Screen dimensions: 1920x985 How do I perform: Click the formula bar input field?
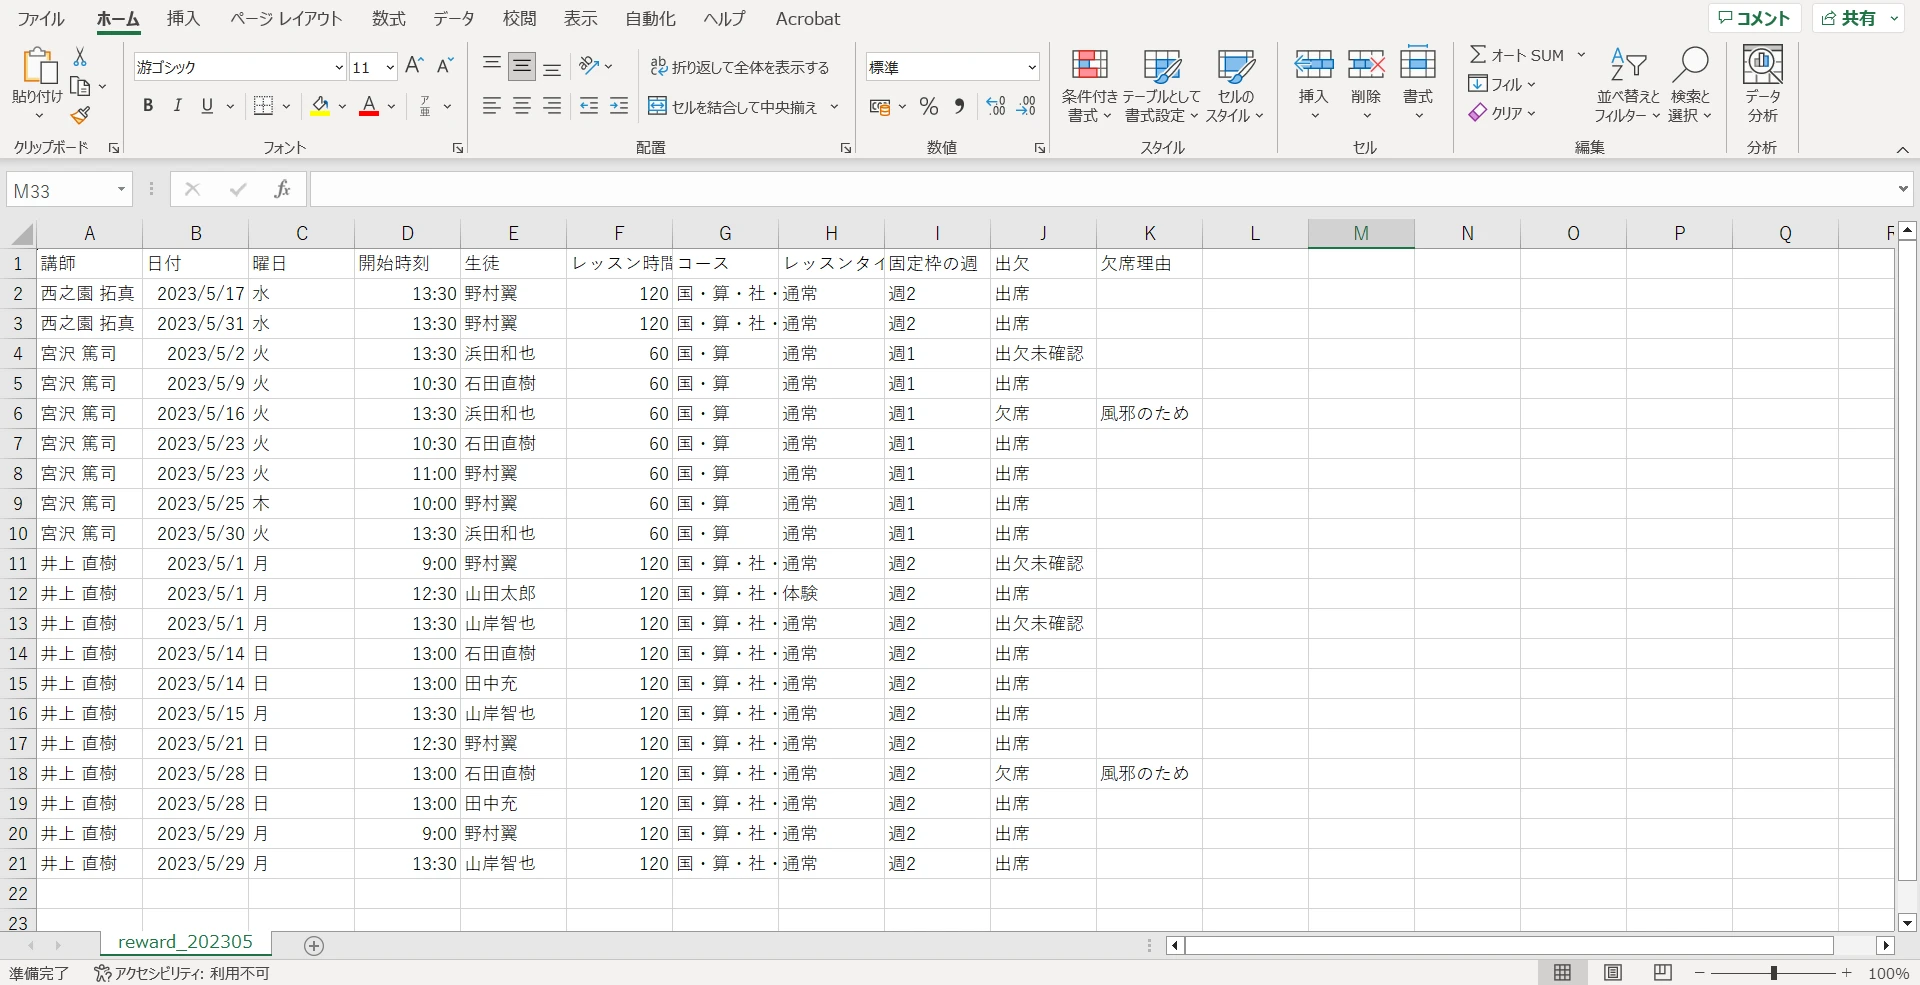1100,189
